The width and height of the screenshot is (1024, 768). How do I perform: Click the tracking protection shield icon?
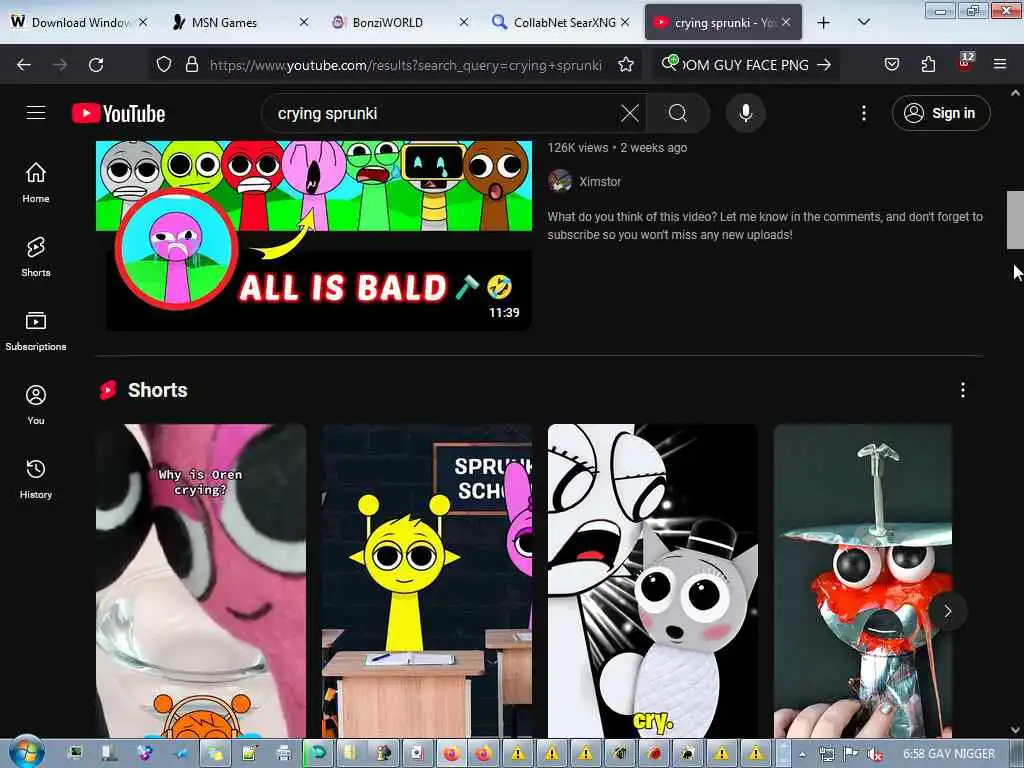(x=164, y=64)
